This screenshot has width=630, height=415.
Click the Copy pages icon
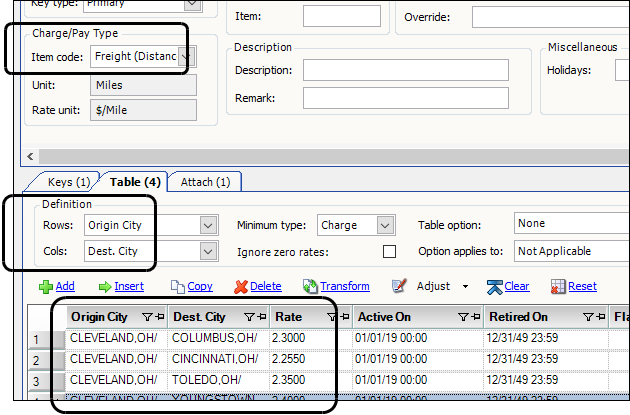pyautogui.click(x=178, y=287)
